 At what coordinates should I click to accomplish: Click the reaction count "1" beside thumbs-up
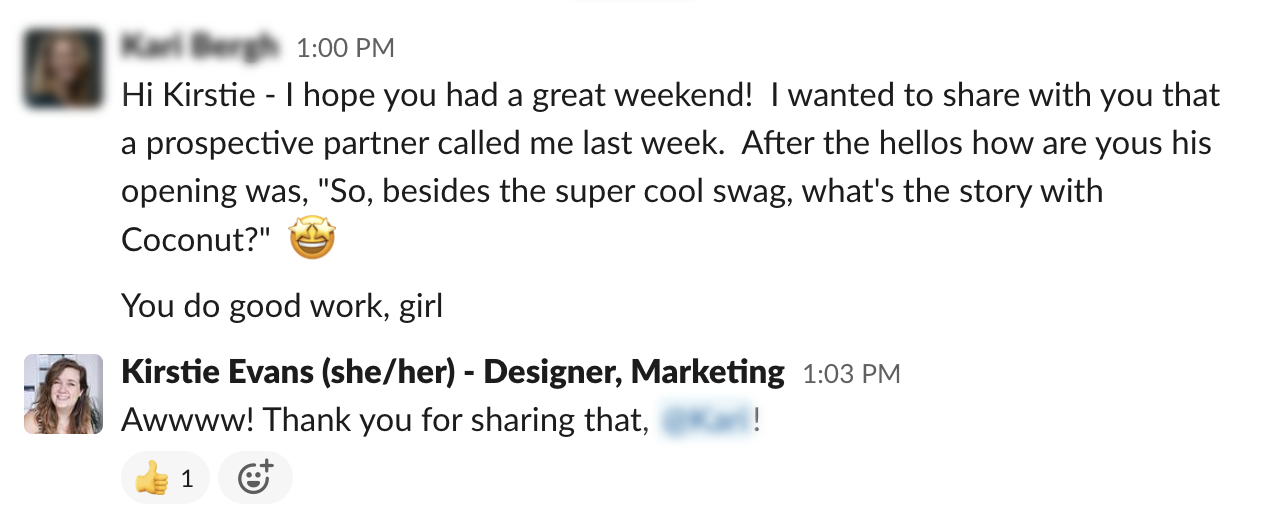(x=187, y=479)
